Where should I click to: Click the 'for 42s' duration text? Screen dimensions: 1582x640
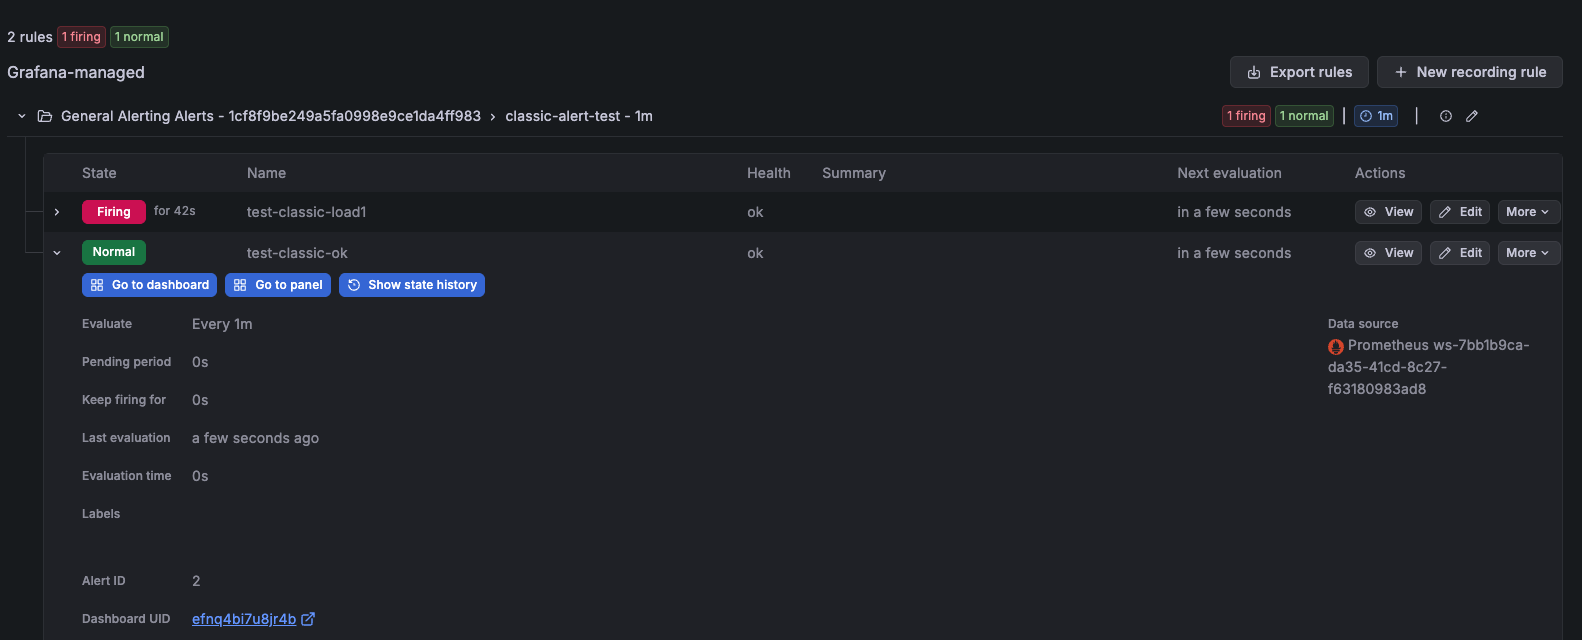[x=175, y=211]
